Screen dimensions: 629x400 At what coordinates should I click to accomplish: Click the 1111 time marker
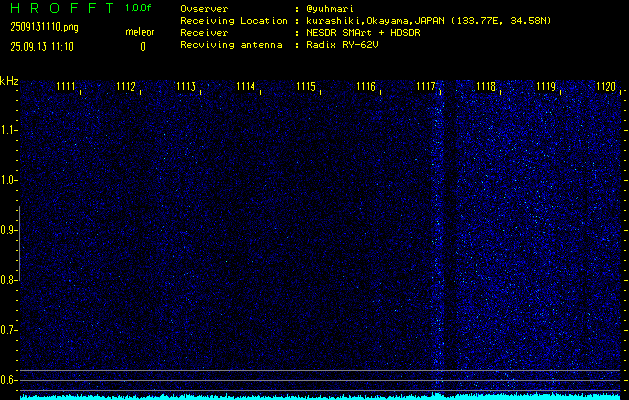[66, 86]
